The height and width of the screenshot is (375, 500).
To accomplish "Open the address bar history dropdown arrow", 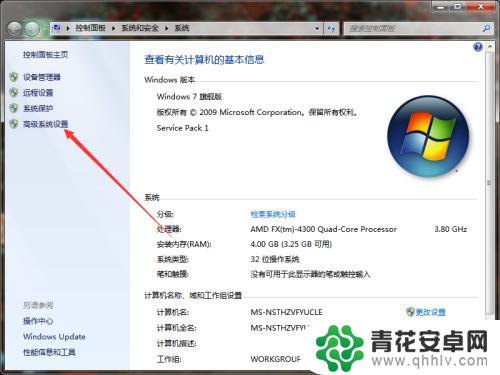I will click(317, 29).
